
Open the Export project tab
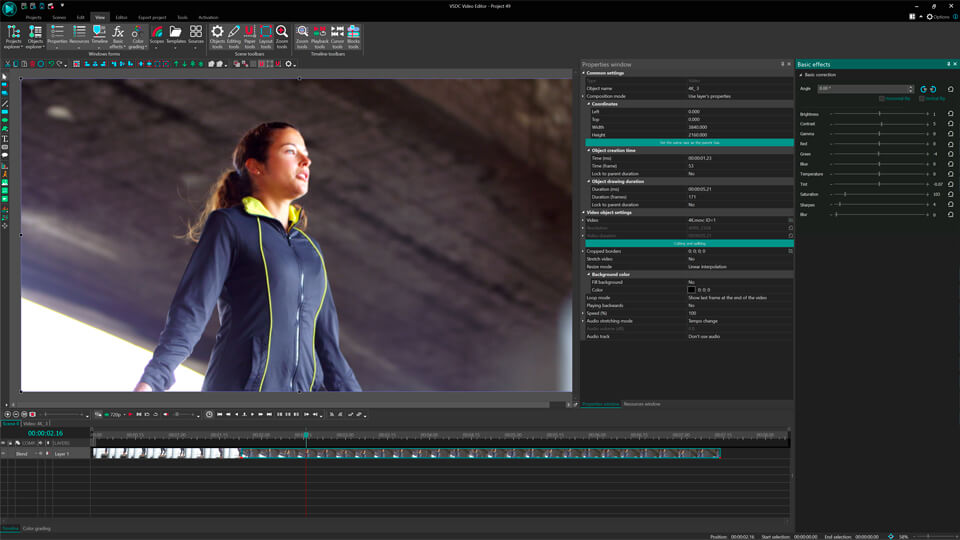point(152,17)
